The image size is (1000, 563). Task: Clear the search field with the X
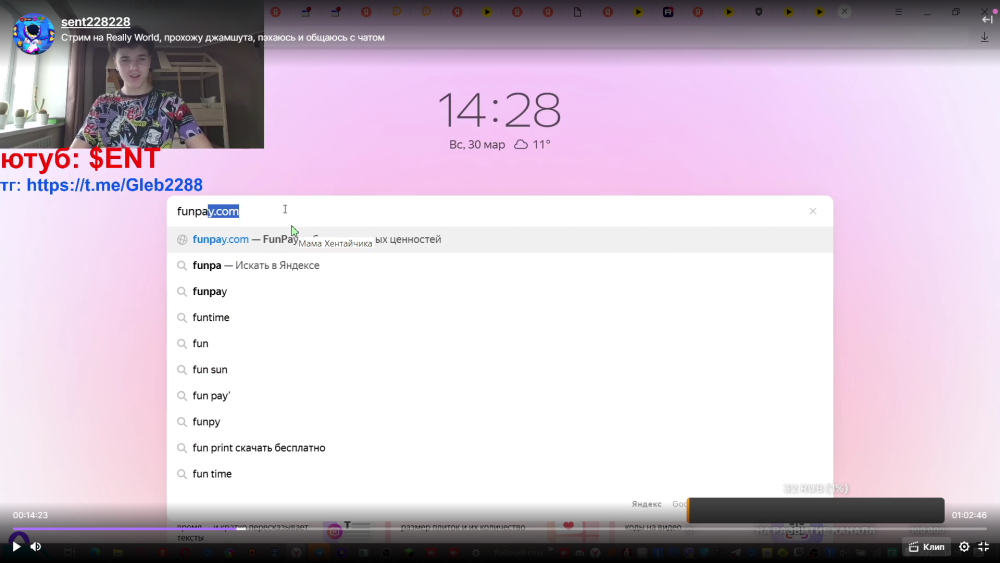tap(812, 211)
